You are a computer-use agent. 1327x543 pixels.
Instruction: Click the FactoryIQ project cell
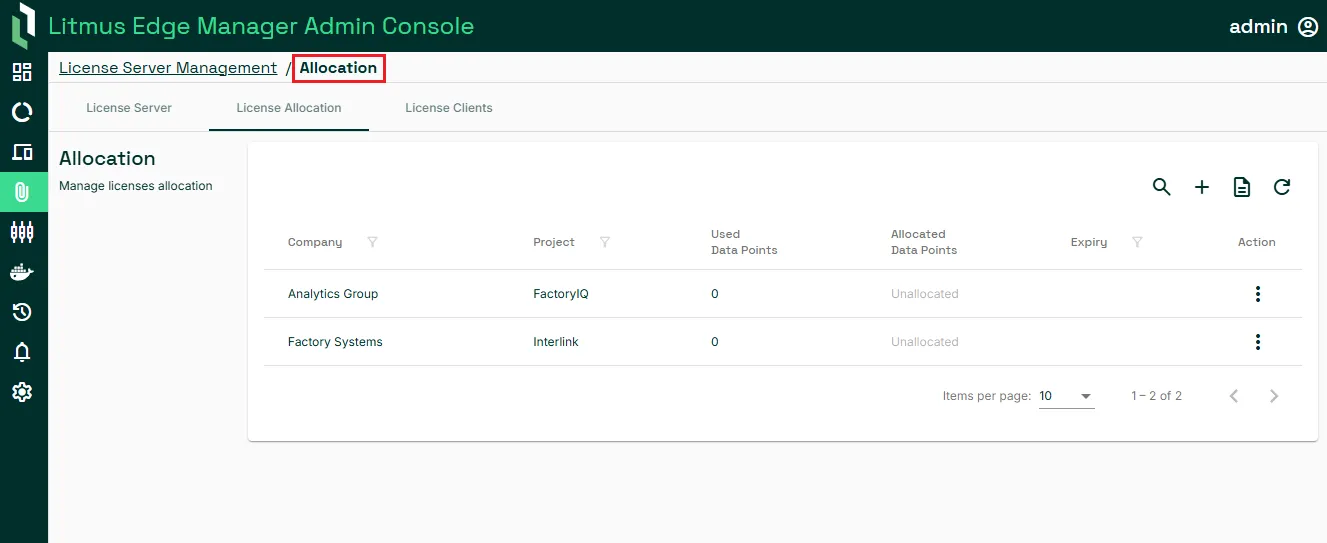[561, 294]
